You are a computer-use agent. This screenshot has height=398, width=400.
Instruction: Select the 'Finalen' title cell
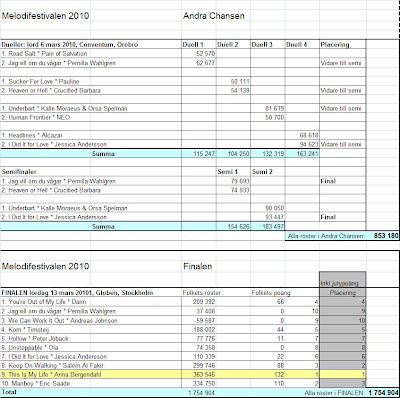click(198, 266)
